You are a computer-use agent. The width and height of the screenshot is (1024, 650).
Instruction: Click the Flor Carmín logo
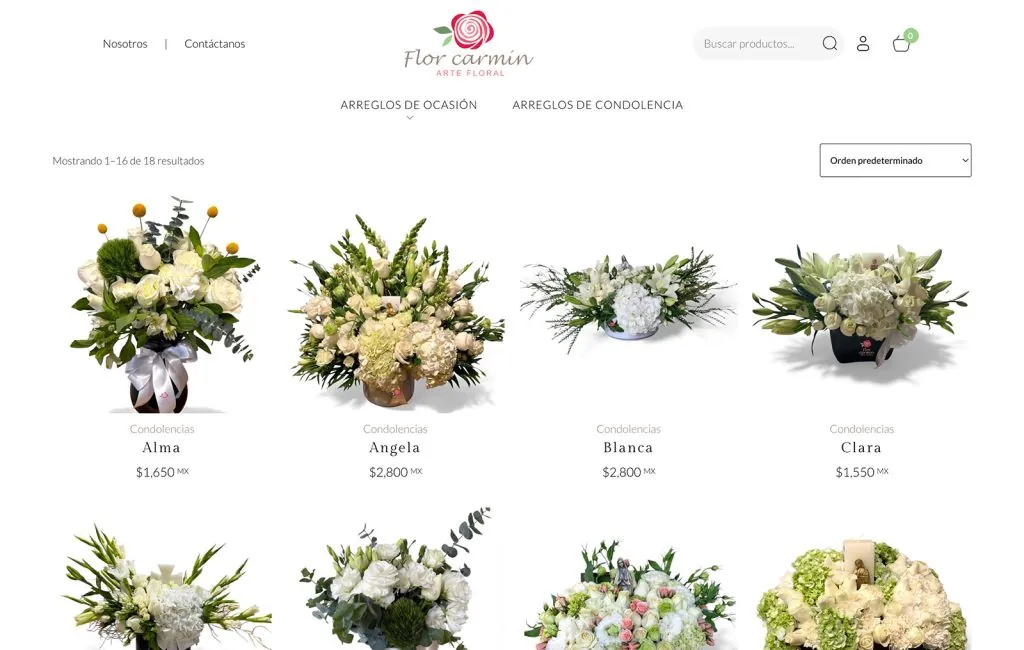click(469, 43)
